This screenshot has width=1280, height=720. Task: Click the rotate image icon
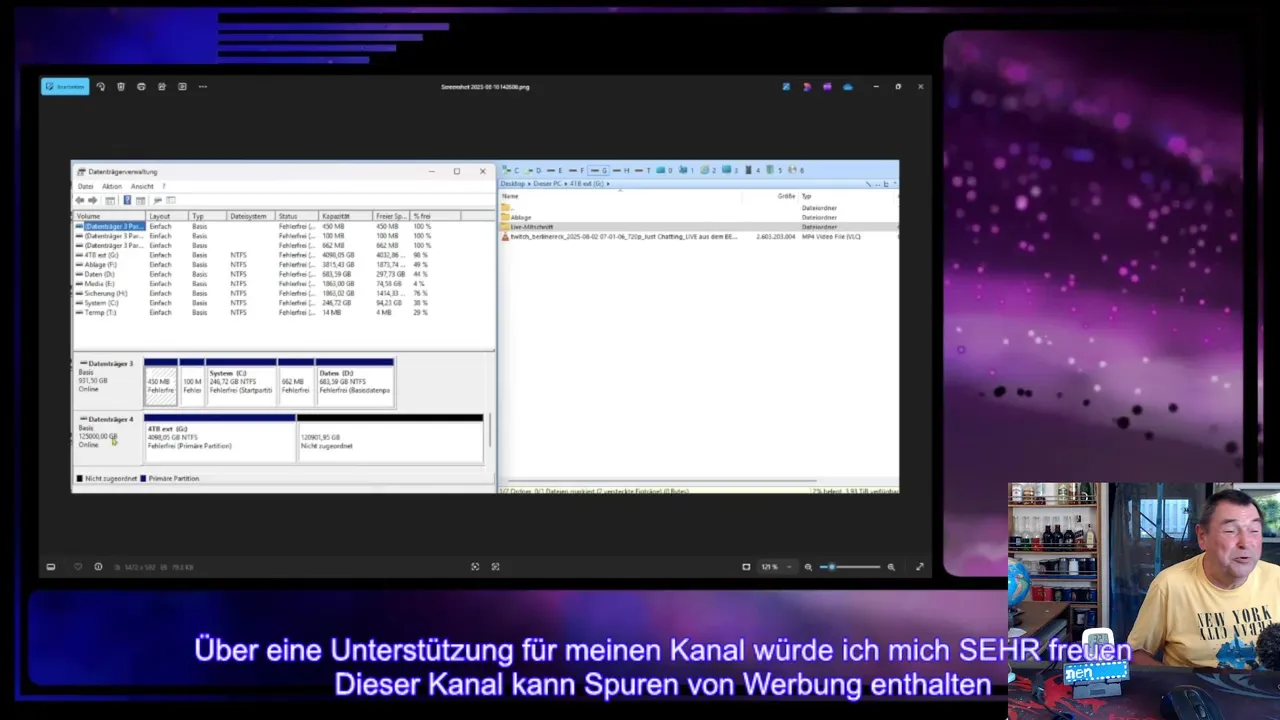click(x=100, y=87)
